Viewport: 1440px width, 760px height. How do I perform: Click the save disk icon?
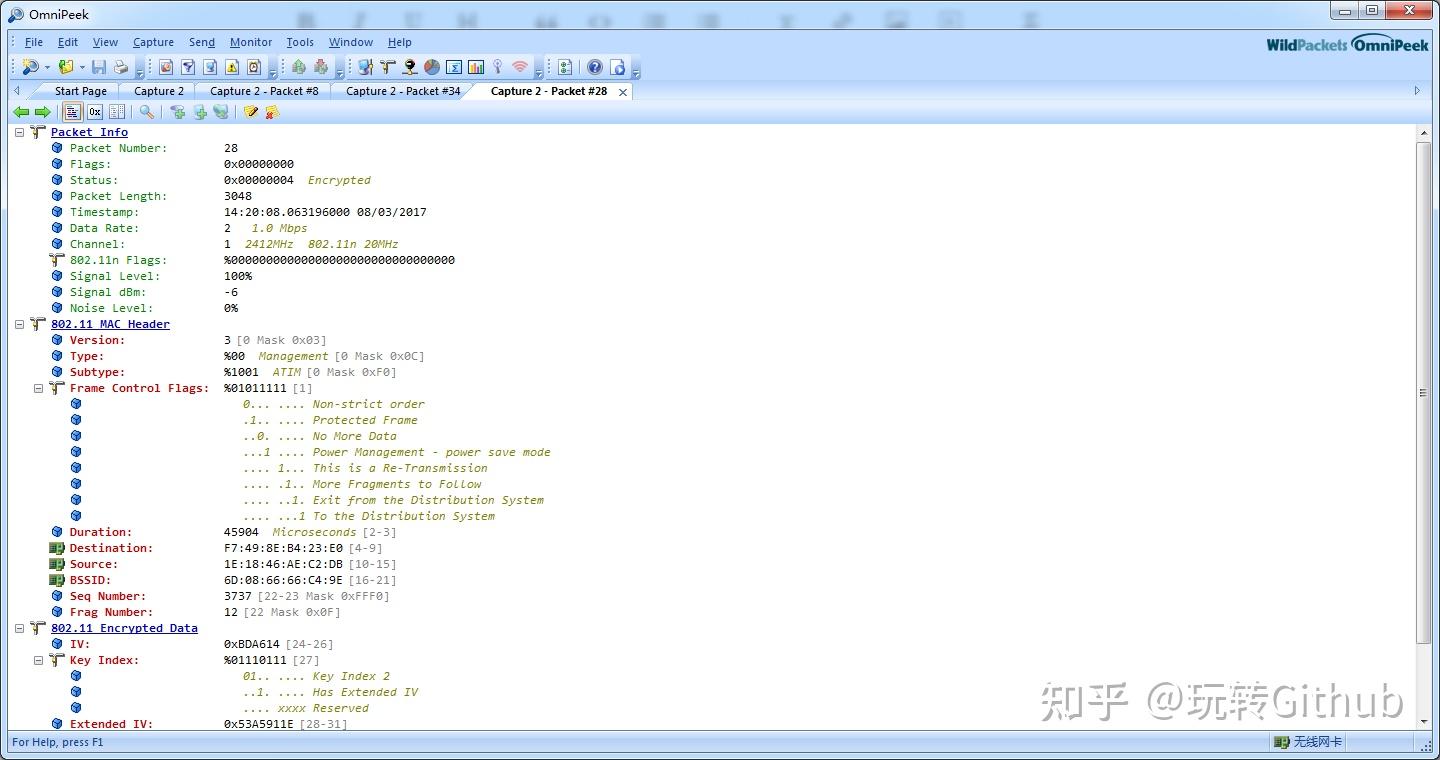[x=99, y=67]
